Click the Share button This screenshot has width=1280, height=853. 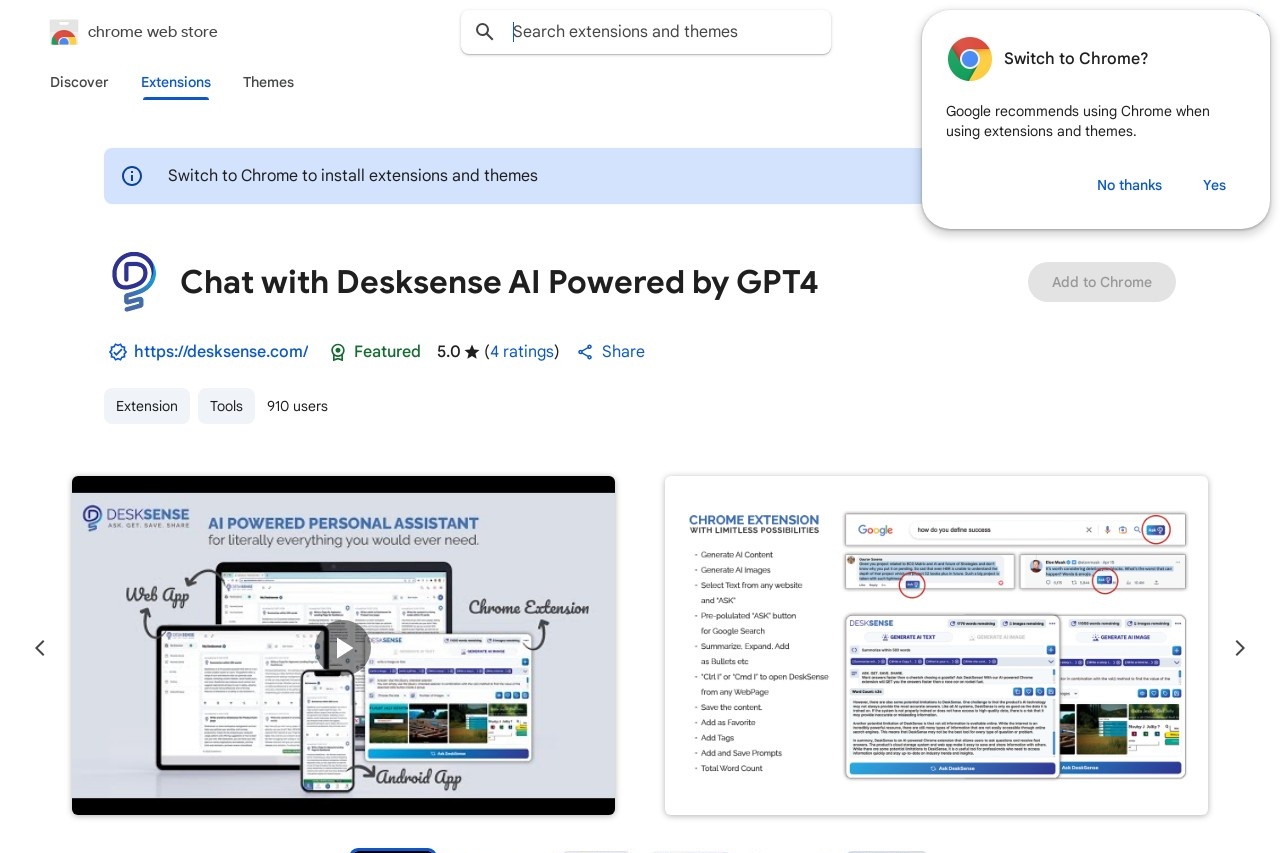click(x=611, y=352)
